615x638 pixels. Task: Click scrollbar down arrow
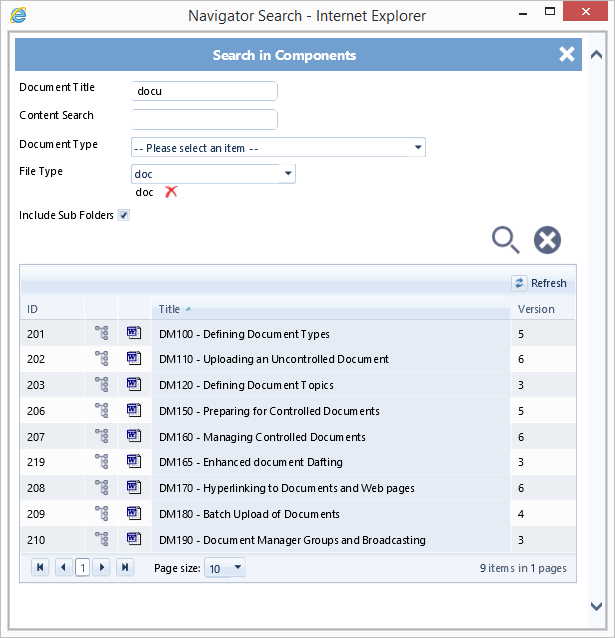[x=596, y=606]
